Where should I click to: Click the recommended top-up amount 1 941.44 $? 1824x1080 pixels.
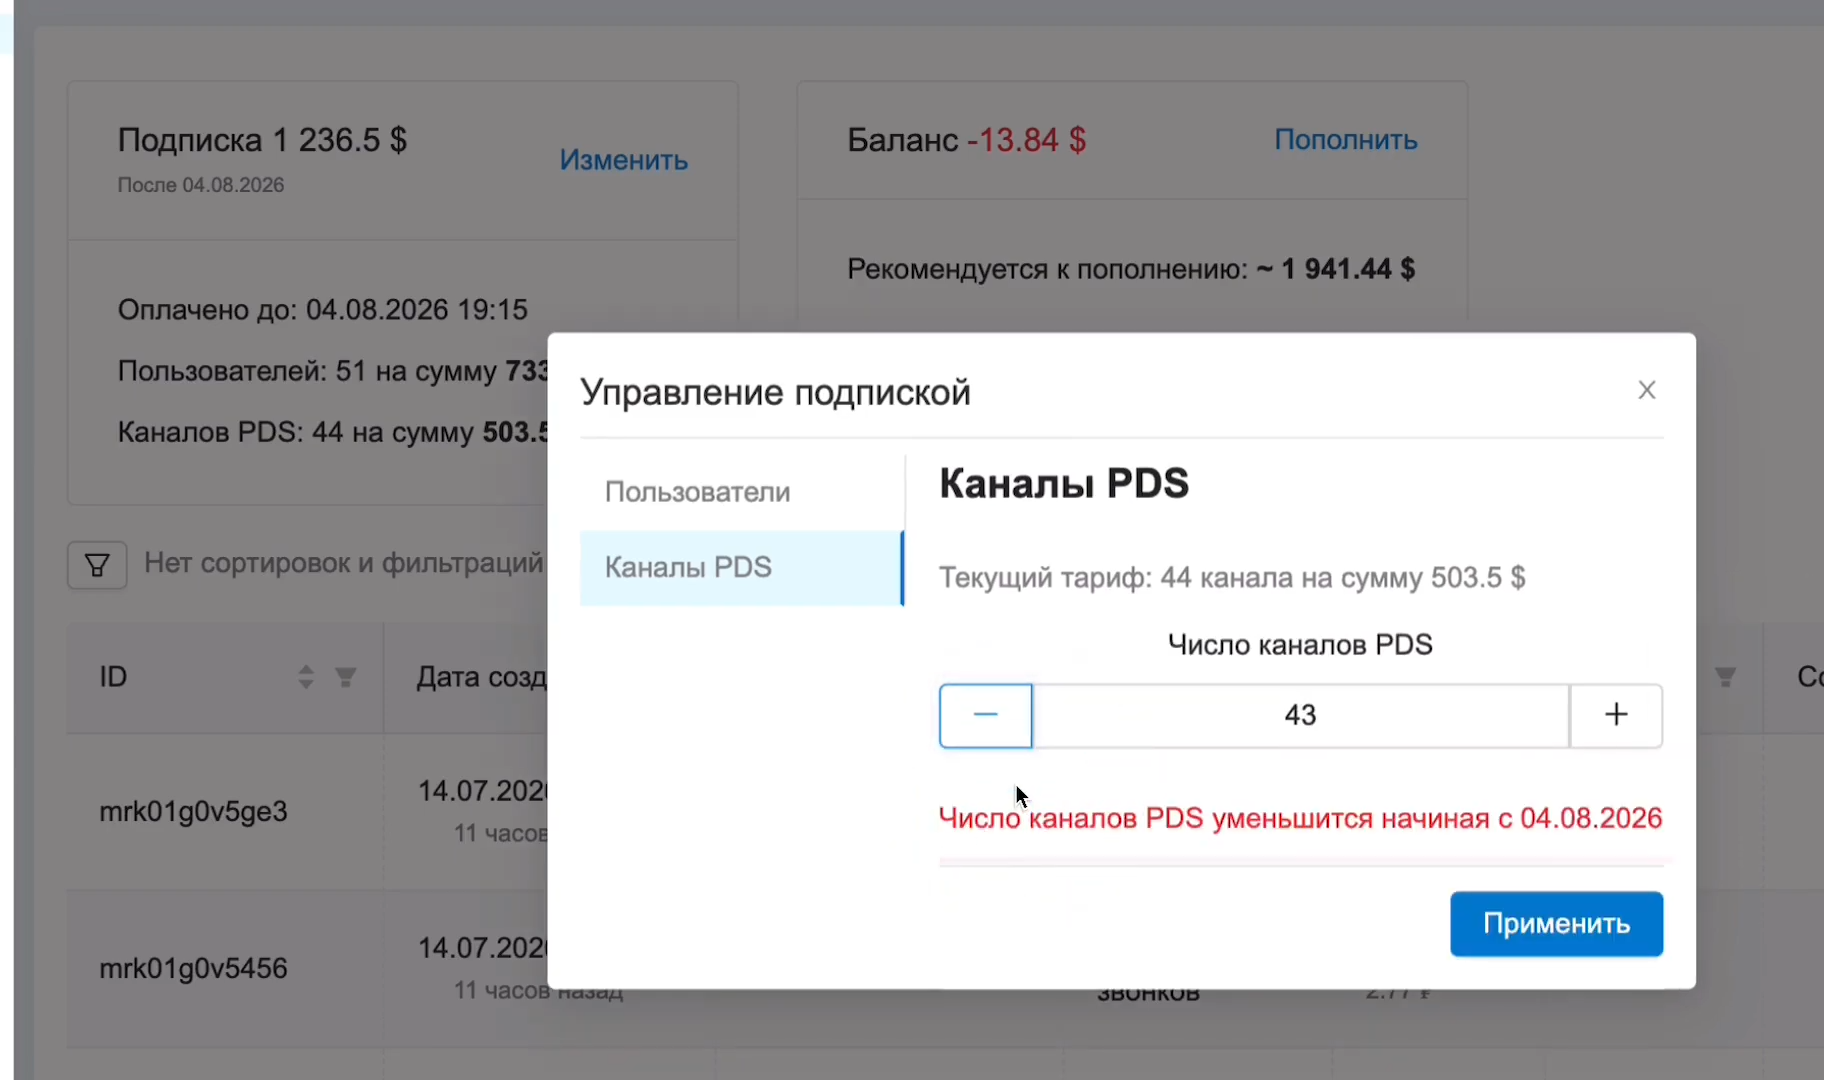pyautogui.click(x=1347, y=269)
